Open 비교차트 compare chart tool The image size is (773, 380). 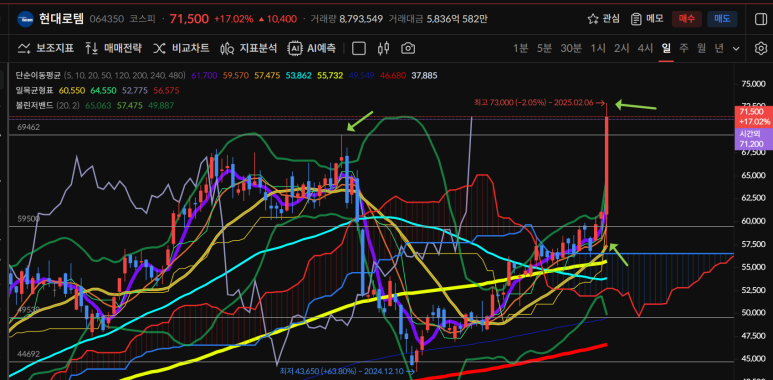[181, 48]
